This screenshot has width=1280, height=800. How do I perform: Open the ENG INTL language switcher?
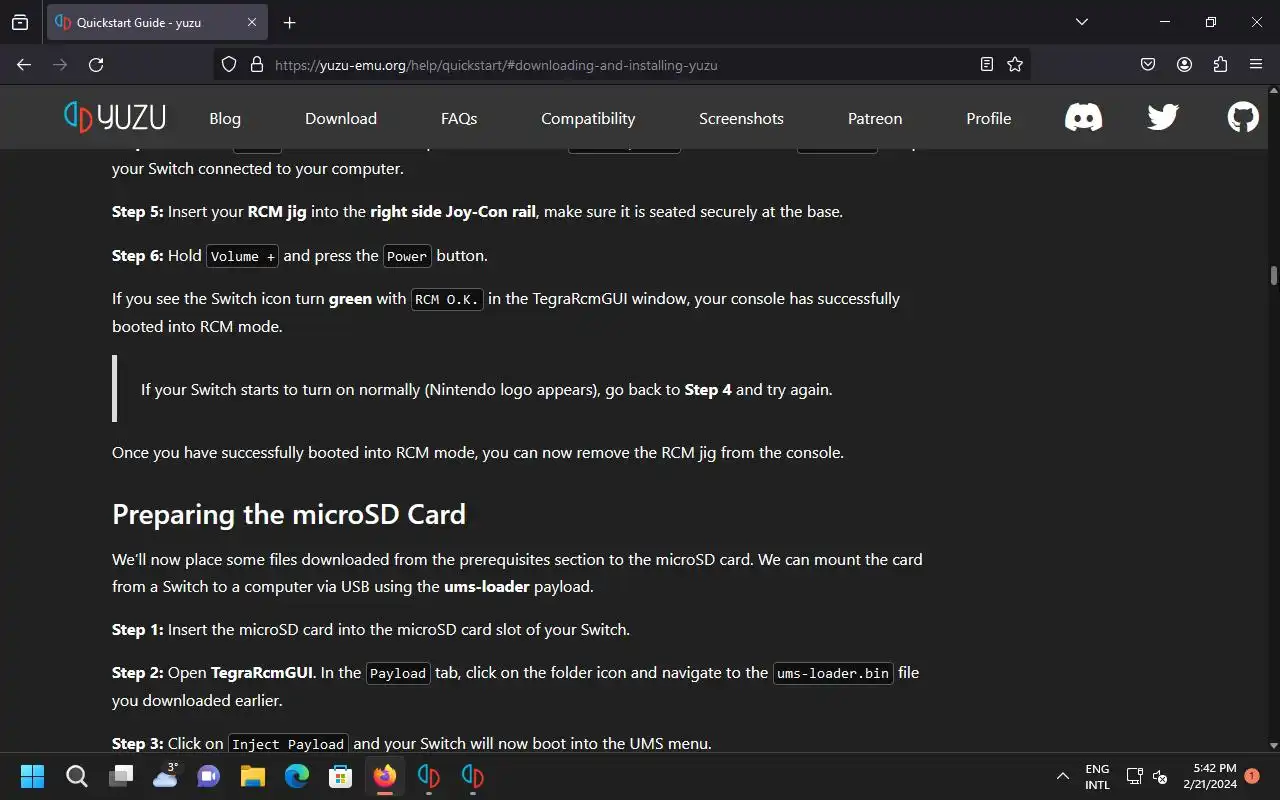[1097, 776]
